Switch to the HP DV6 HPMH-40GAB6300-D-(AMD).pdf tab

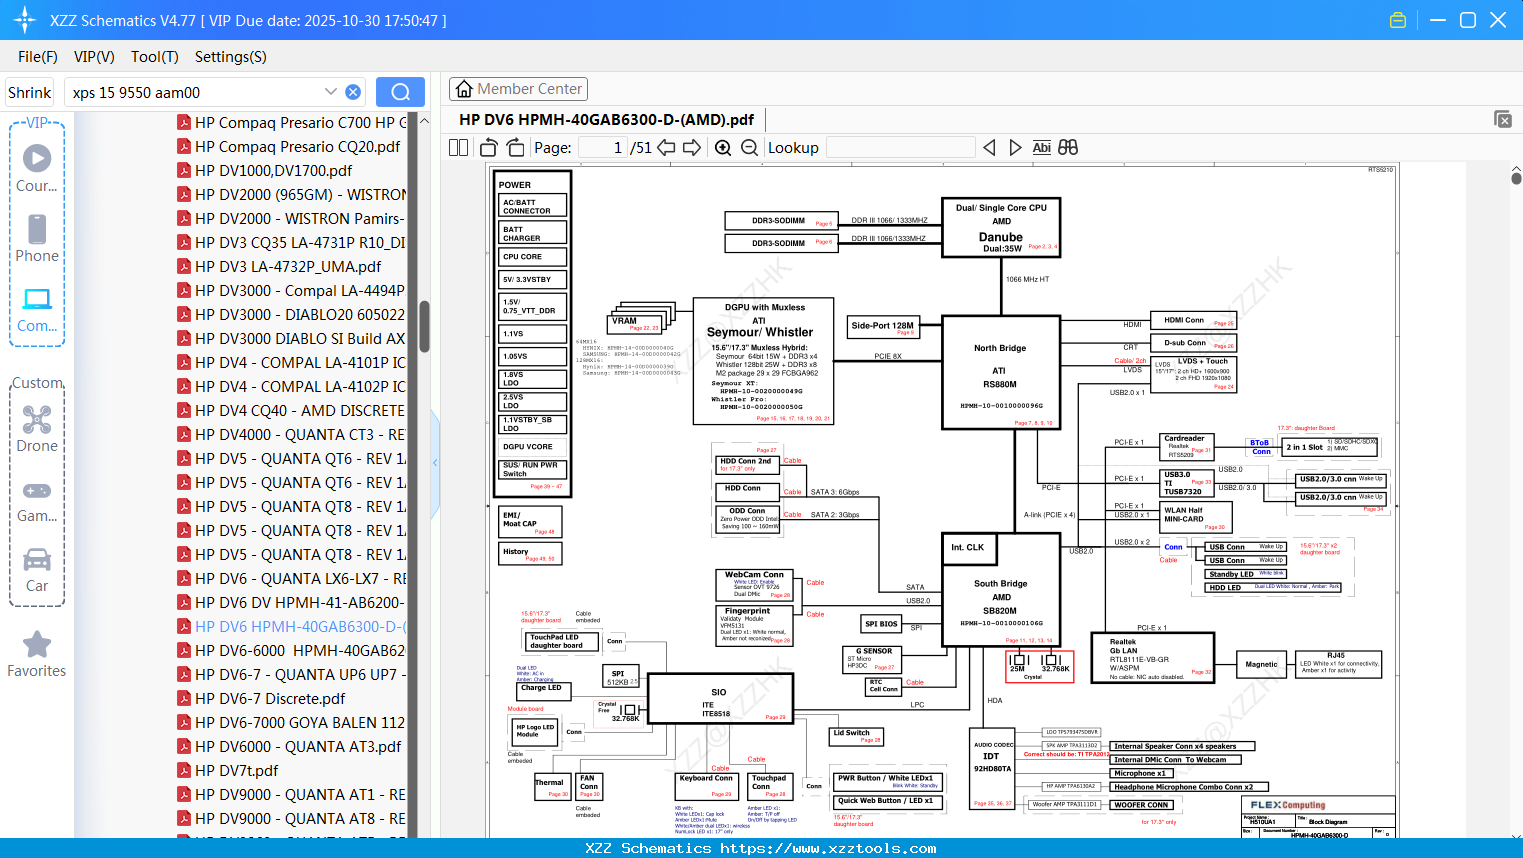[x=606, y=119]
